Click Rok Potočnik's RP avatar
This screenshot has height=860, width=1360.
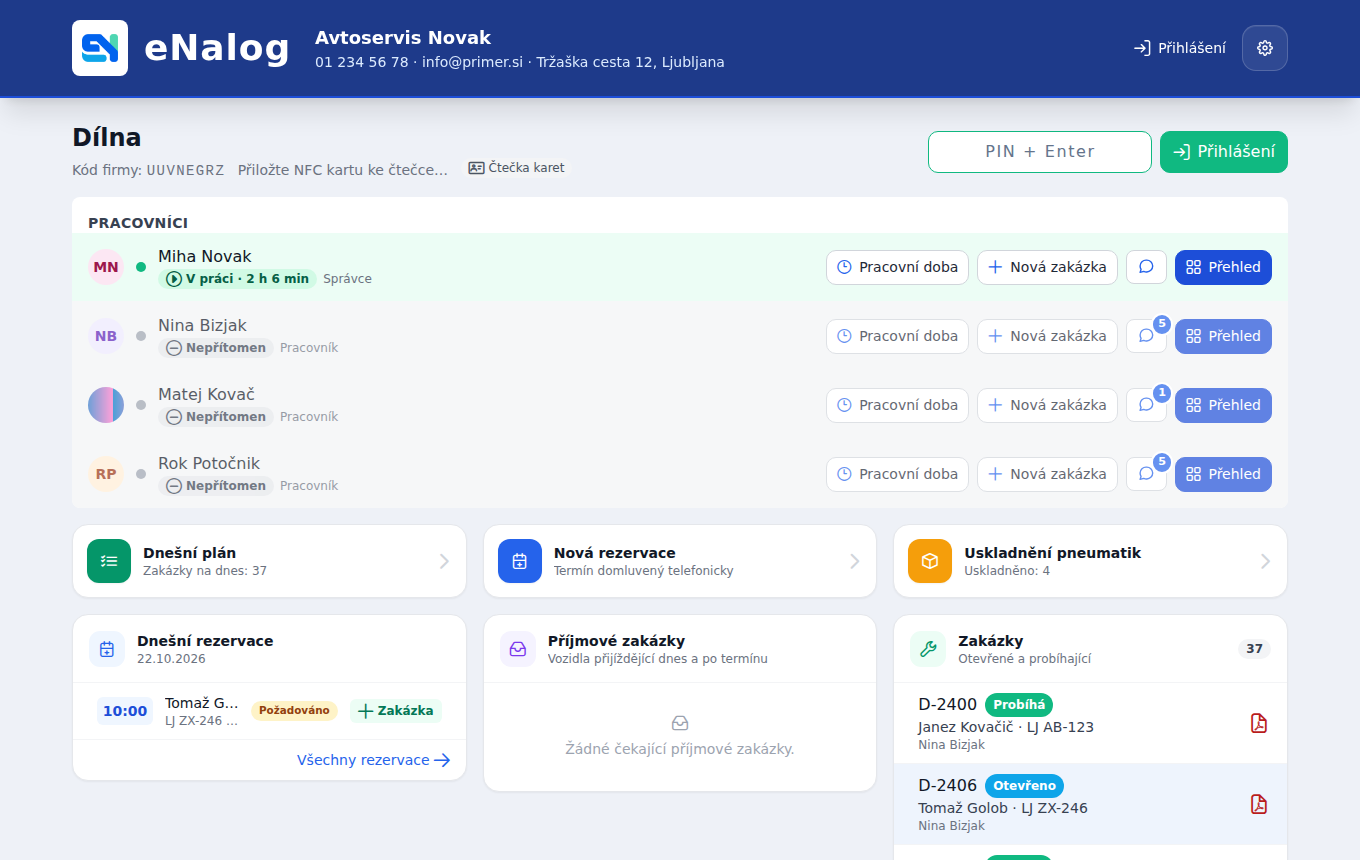tap(106, 474)
